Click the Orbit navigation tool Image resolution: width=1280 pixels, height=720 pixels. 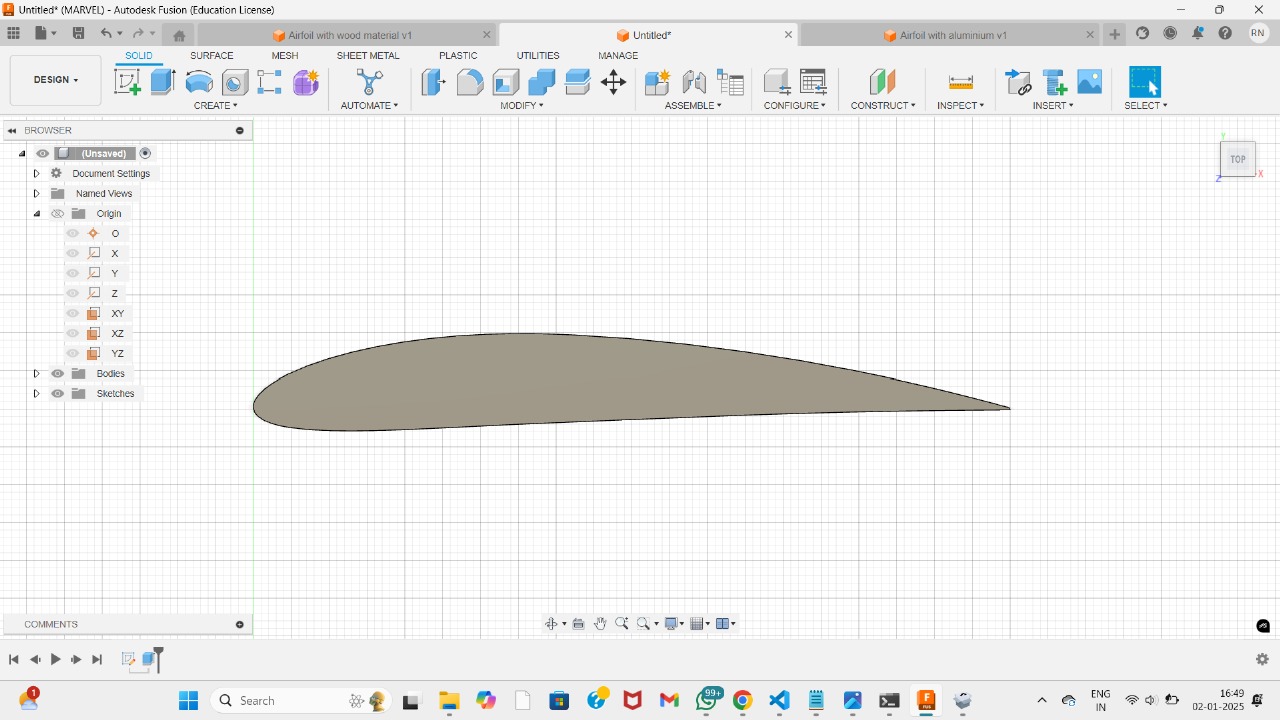point(551,624)
